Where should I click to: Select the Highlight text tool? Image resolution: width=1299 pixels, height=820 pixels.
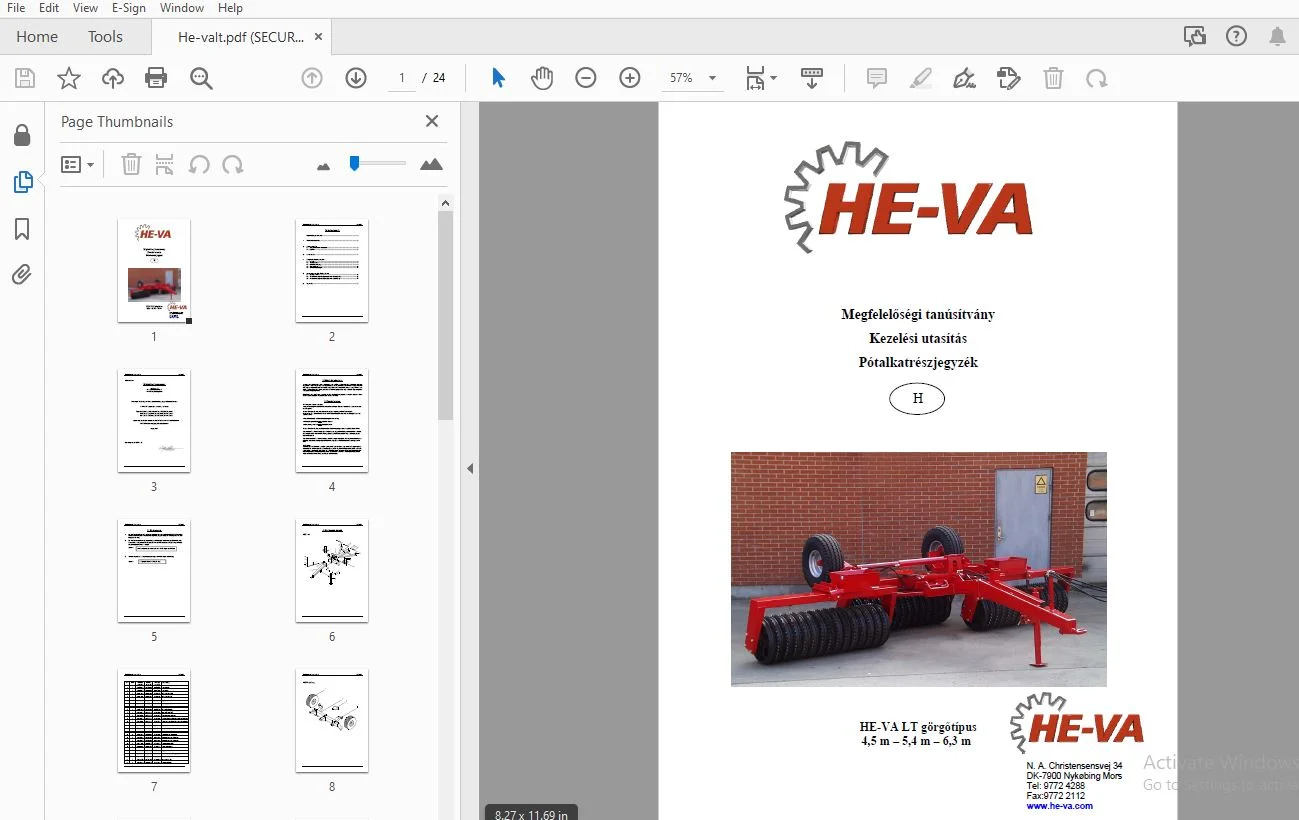point(921,78)
